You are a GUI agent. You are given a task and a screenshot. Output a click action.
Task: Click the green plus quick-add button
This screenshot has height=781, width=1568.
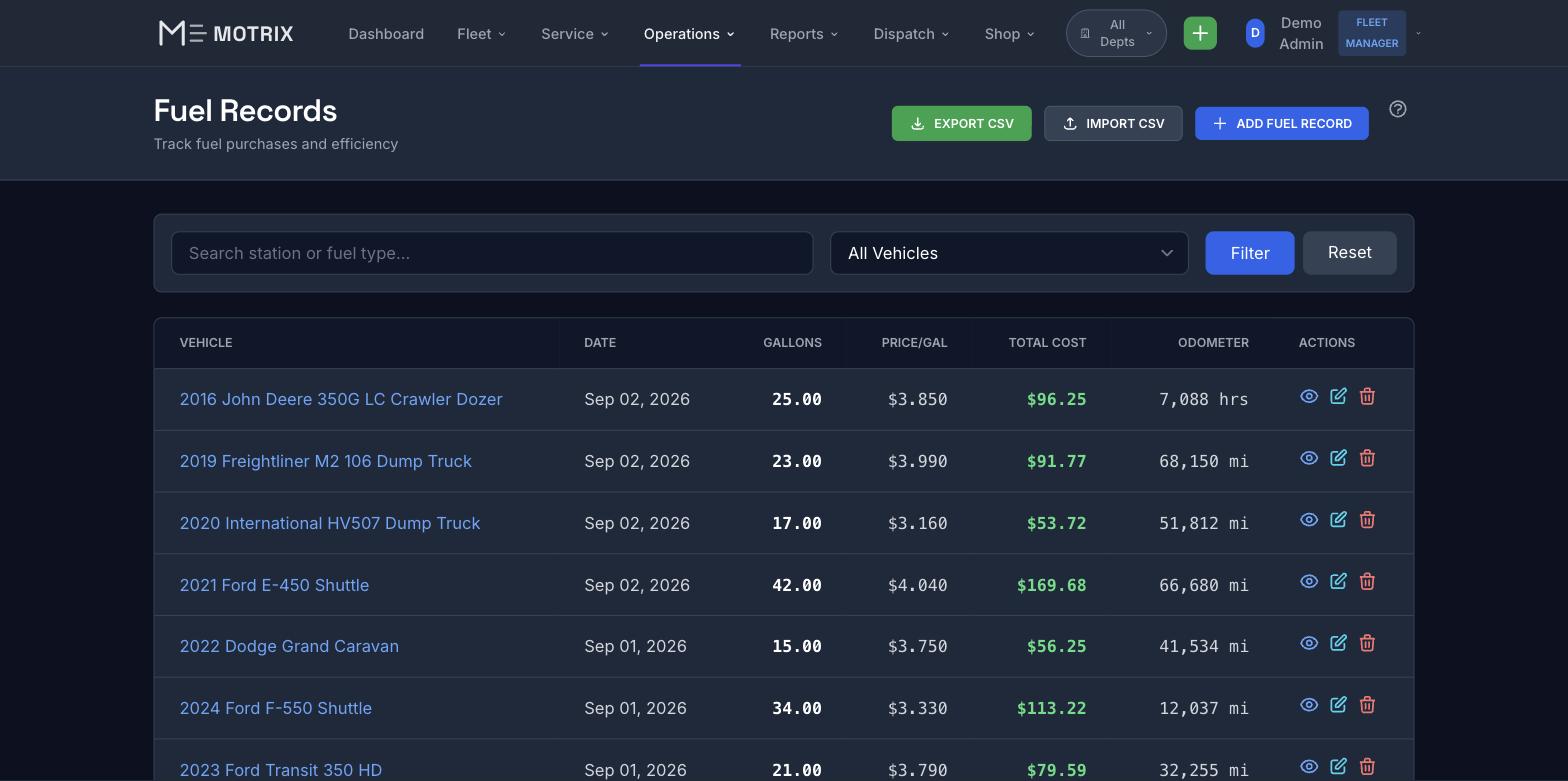(x=1200, y=33)
